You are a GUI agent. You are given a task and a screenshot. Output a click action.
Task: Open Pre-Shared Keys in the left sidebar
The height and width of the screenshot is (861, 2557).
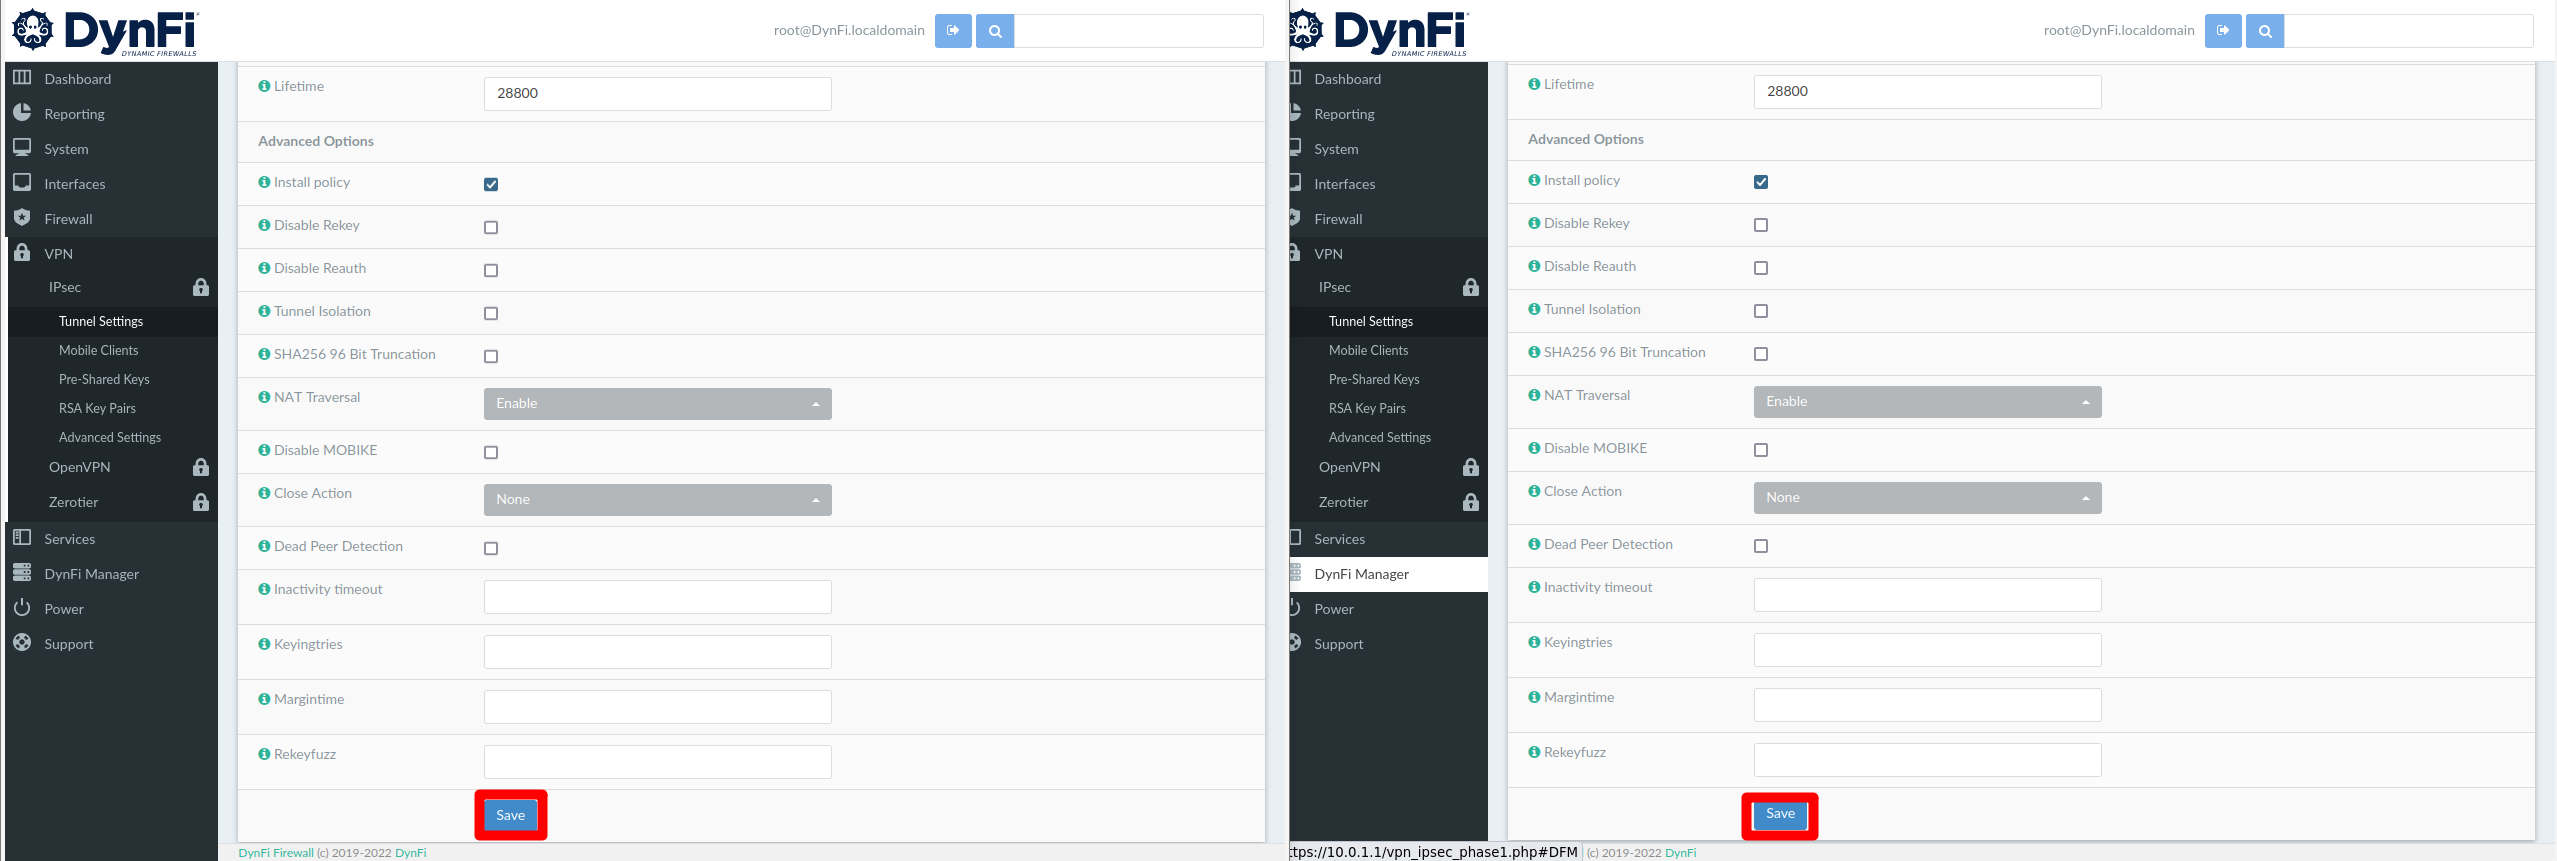104,379
